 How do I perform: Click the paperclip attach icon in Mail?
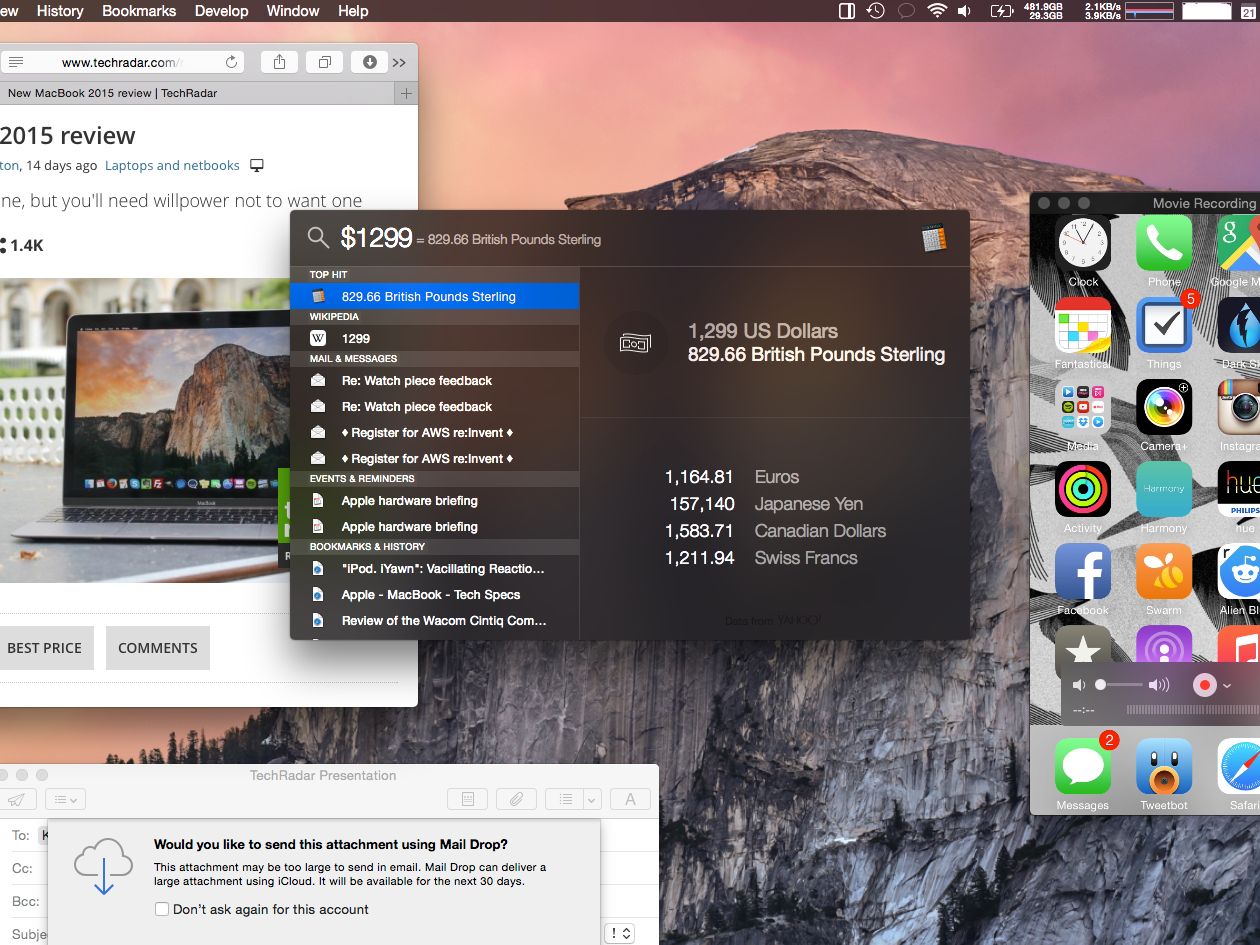pyautogui.click(x=516, y=799)
